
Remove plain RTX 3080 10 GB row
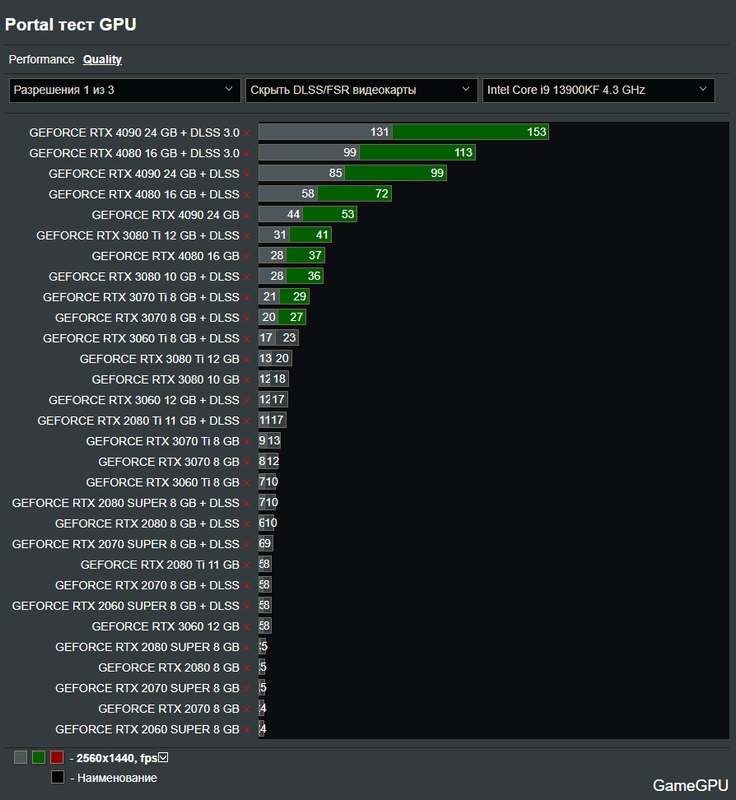[247, 380]
